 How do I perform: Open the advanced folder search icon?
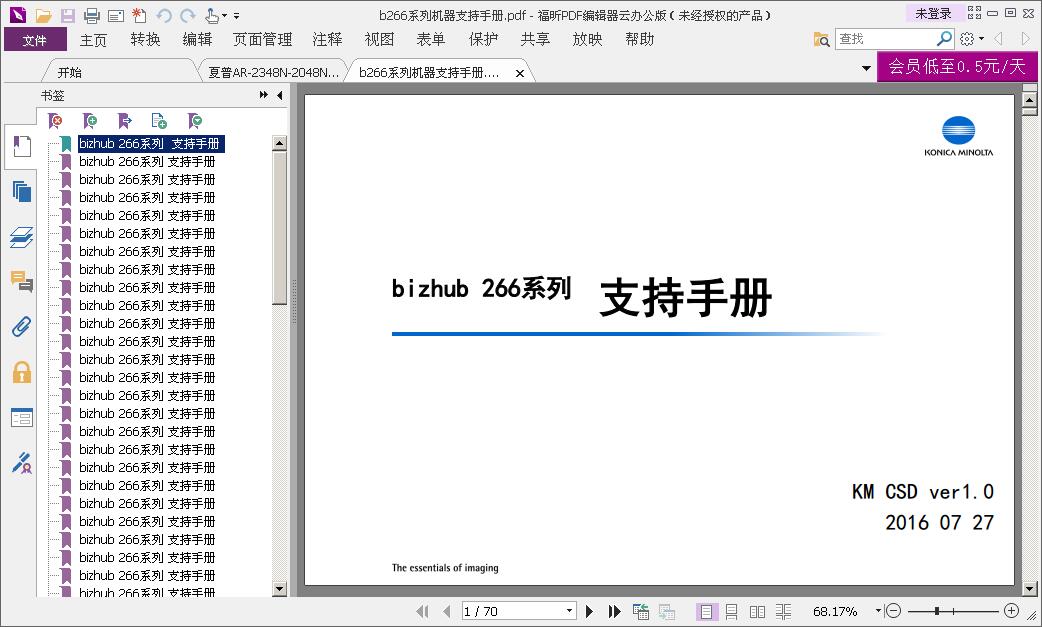pos(821,39)
